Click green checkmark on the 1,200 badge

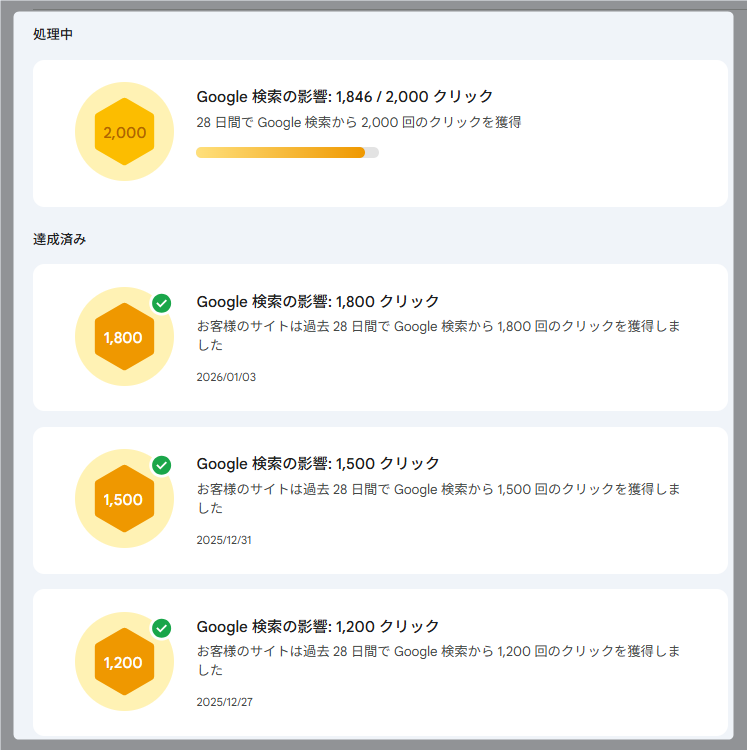click(162, 628)
